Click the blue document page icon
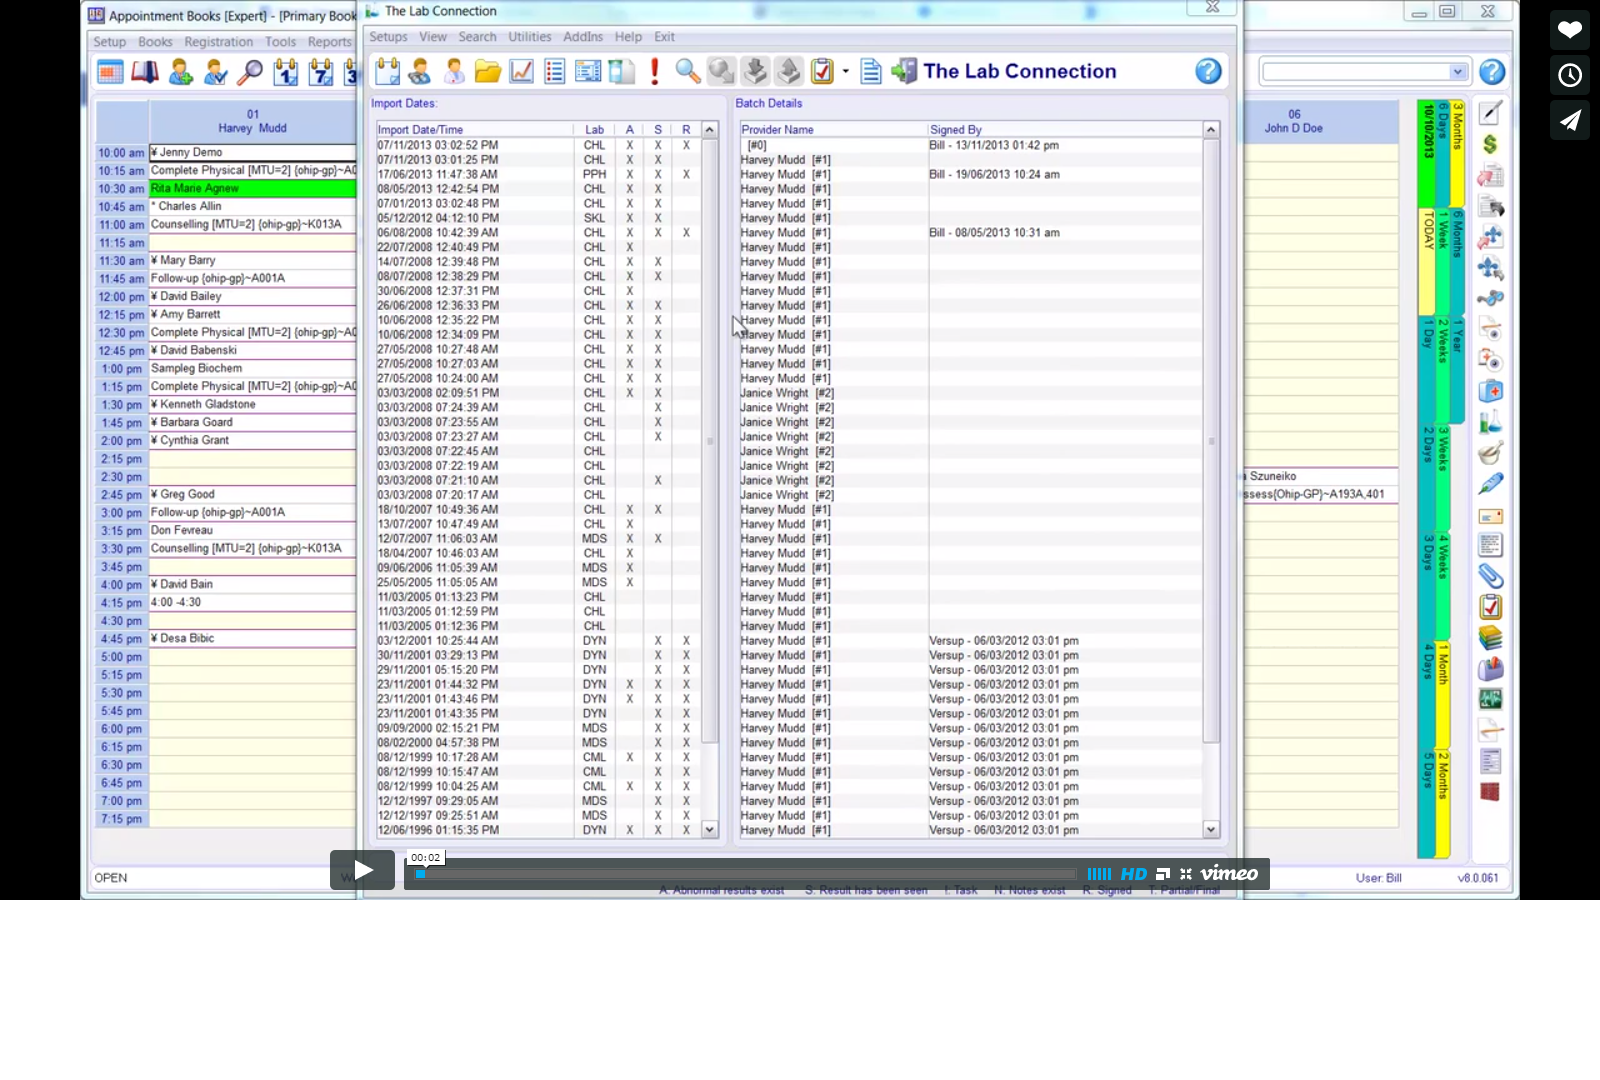This screenshot has width=1600, height=1080. (871, 71)
